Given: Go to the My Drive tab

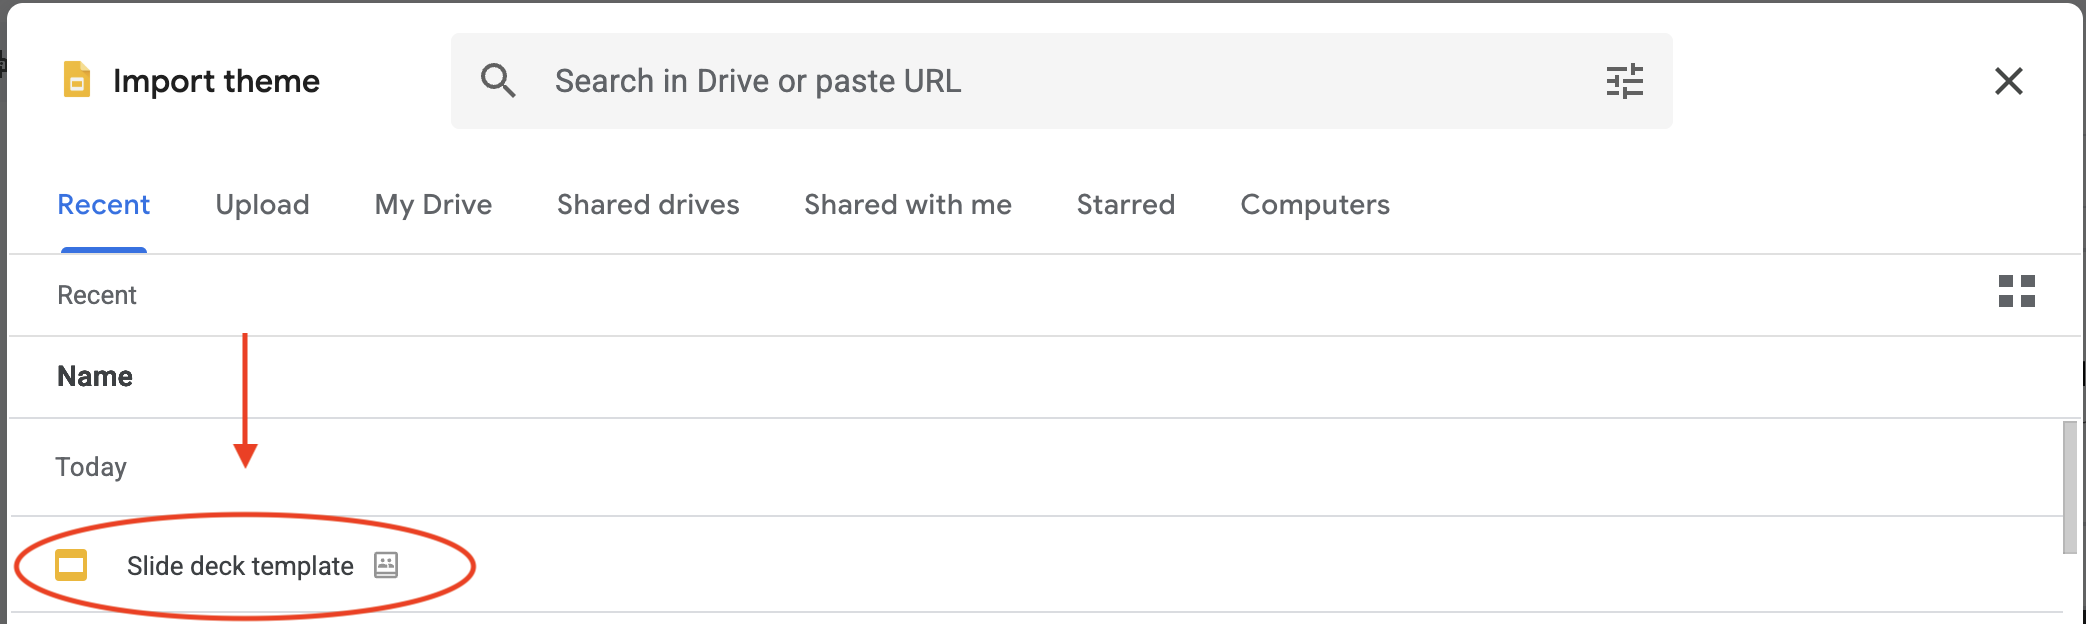Looking at the screenshot, I should [x=433, y=205].
